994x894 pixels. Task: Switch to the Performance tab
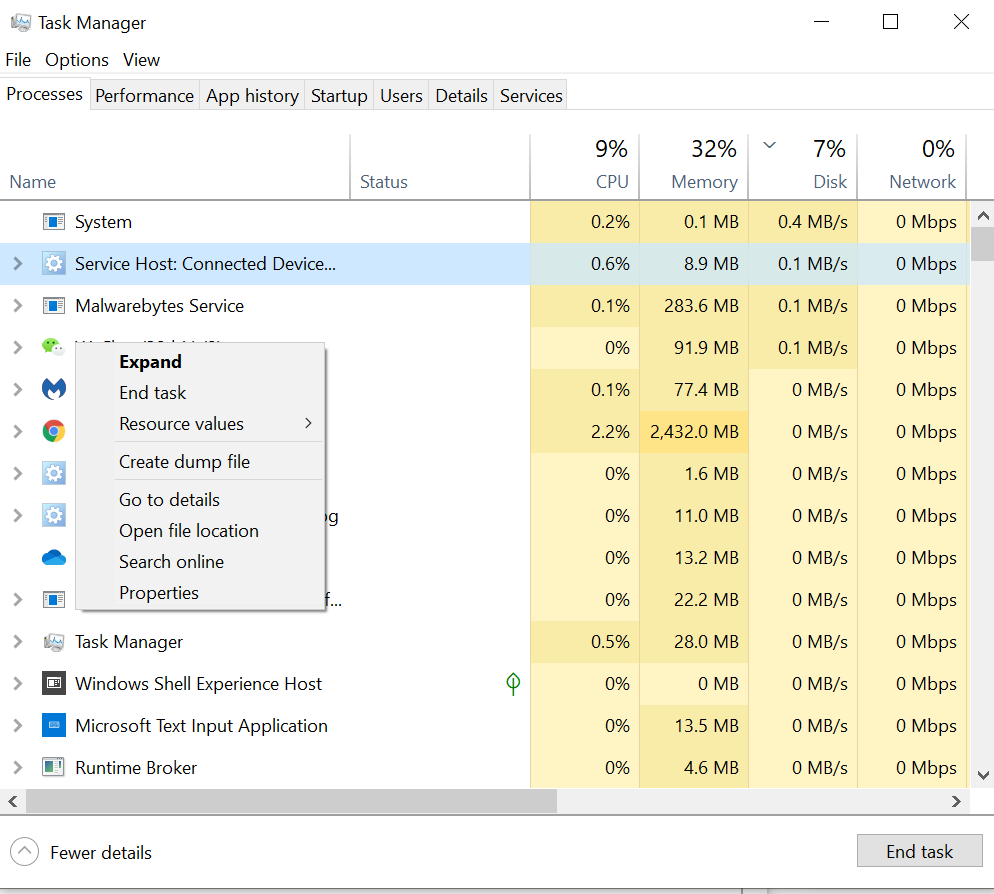[x=144, y=96]
